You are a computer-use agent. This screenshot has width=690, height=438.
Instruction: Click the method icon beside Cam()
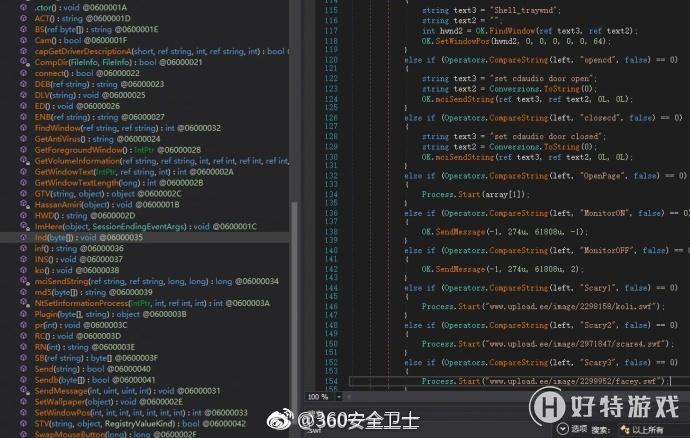tap(23, 40)
